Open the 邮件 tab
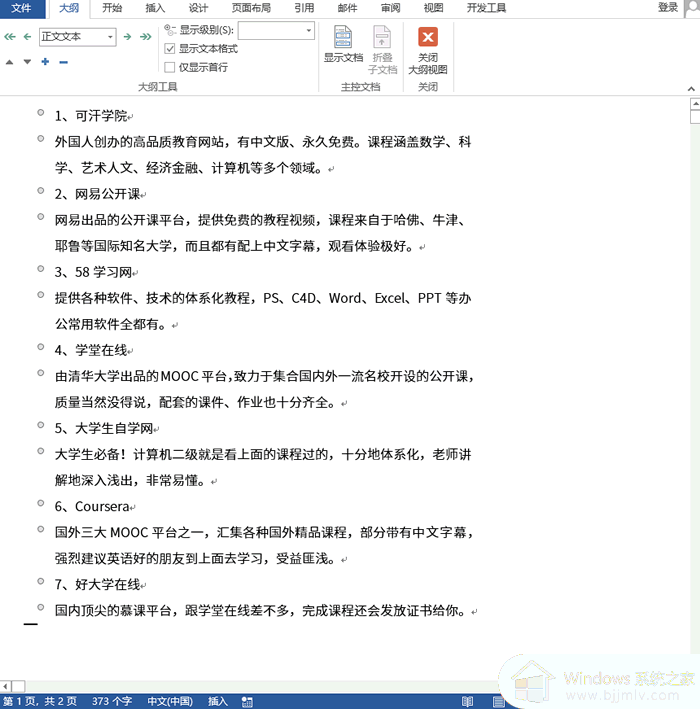This screenshot has width=700, height=709. point(347,8)
